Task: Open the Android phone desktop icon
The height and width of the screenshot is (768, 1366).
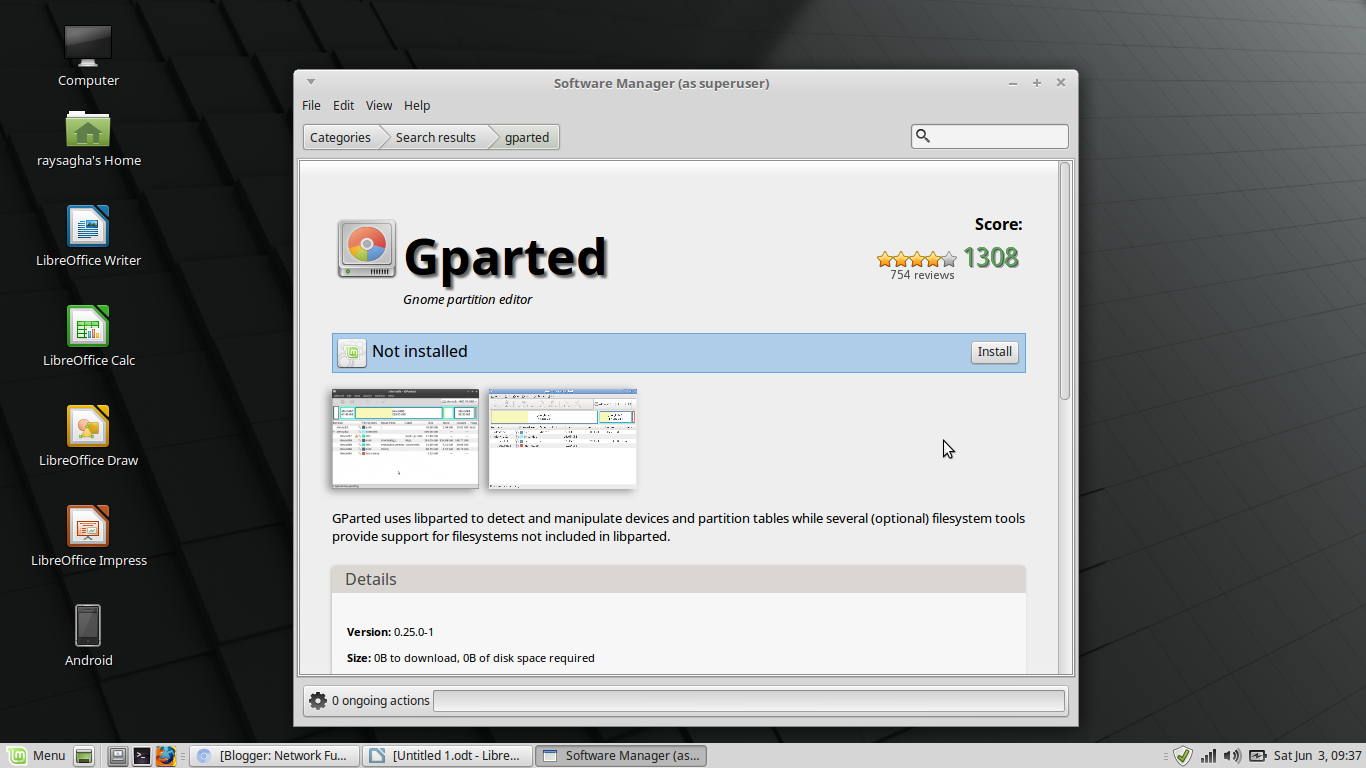Action: click(x=88, y=626)
